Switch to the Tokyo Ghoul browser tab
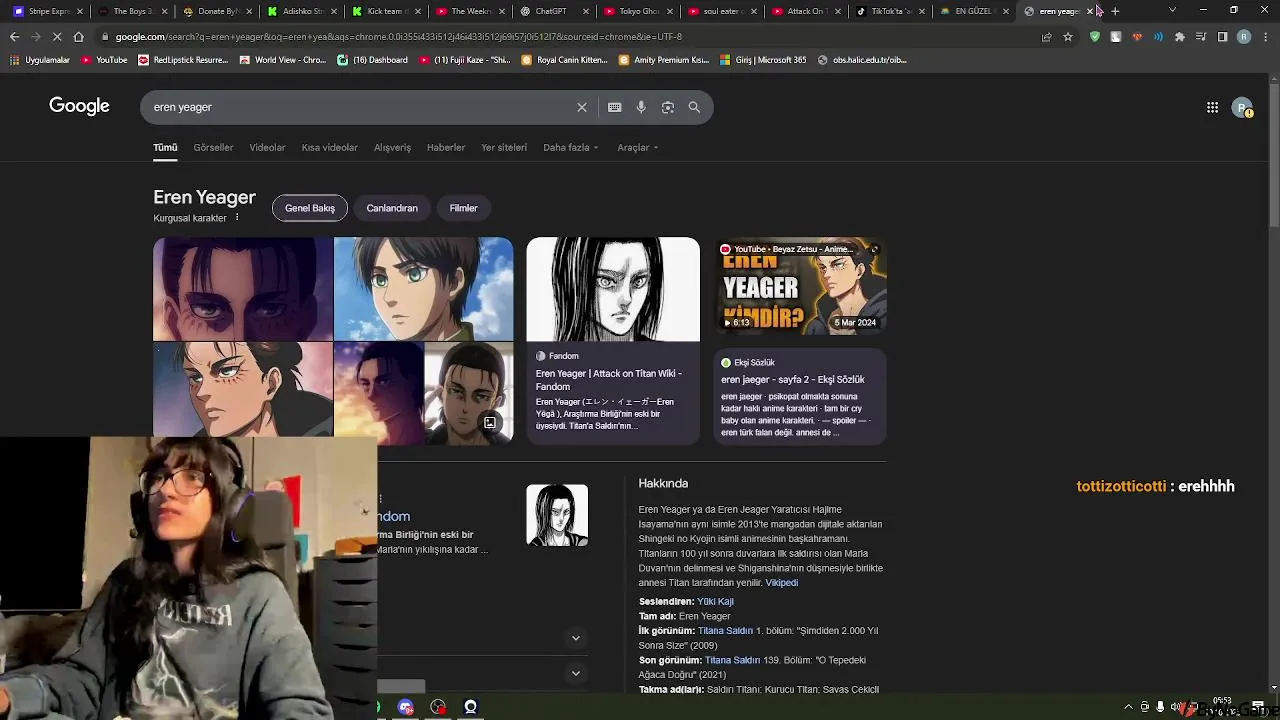 coord(638,11)
